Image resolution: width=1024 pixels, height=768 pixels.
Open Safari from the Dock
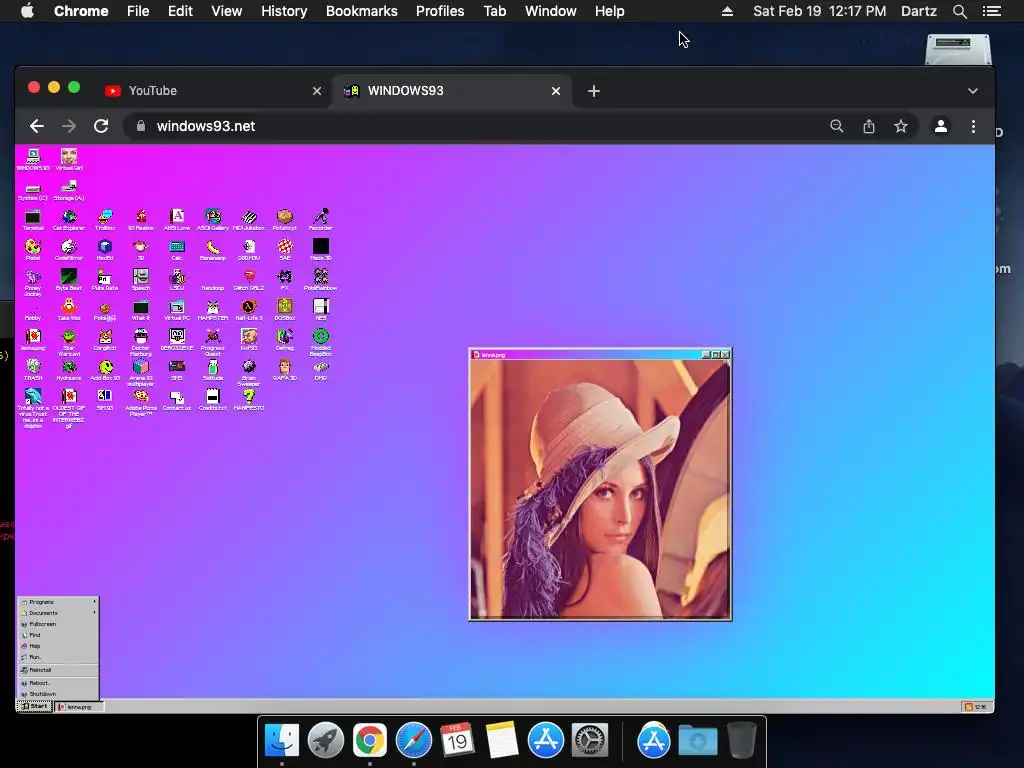point(414,741)
